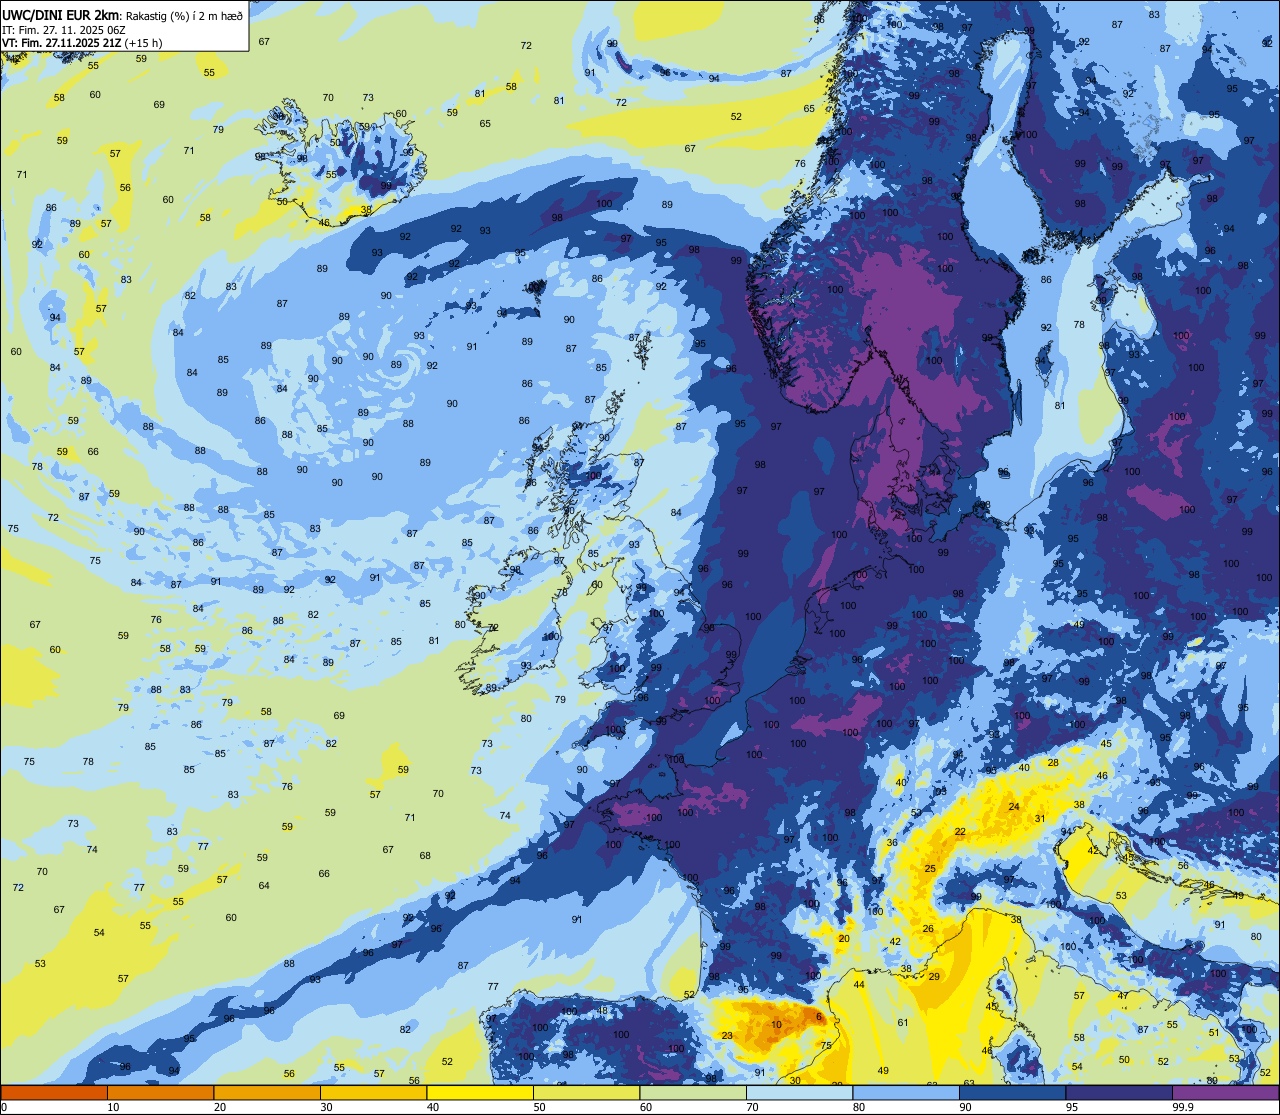Click the "IT: Fim. 27. 11. 2025 06Z" line

tap(63, 30)
